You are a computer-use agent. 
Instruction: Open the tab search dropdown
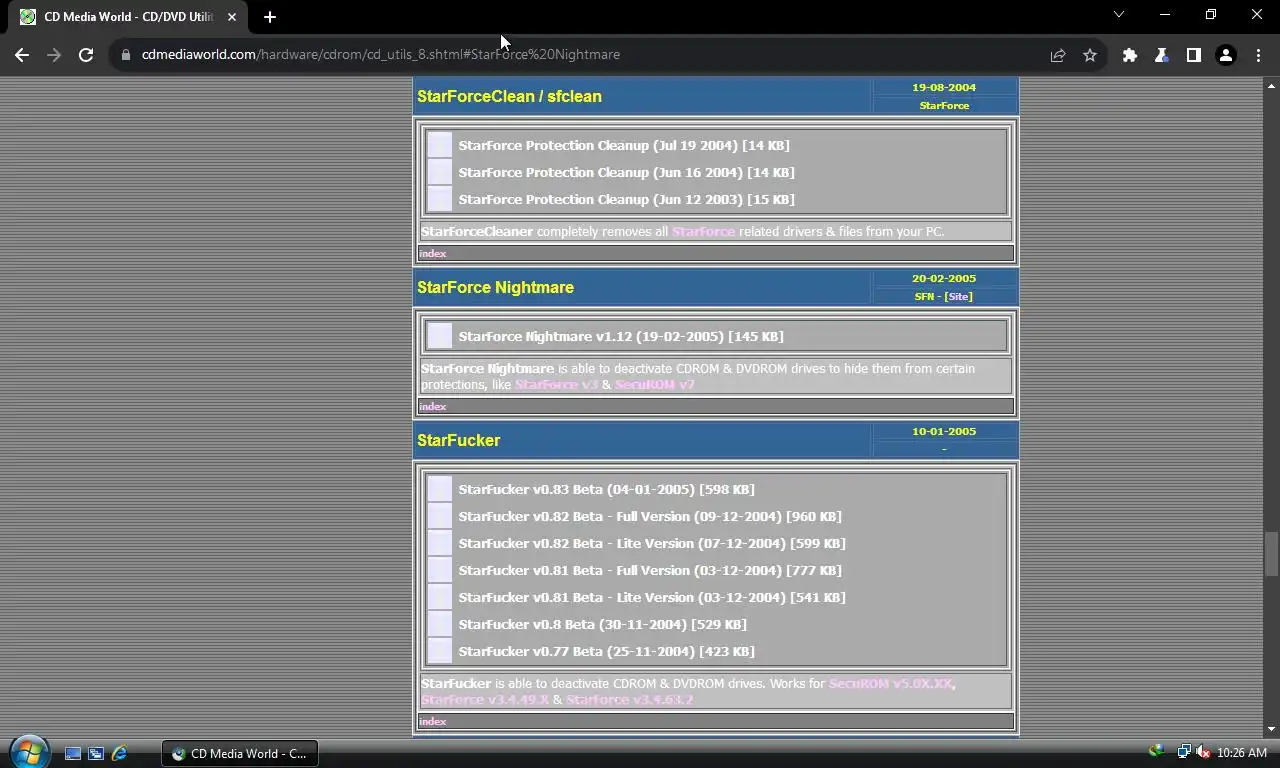tap(1119, 15)
